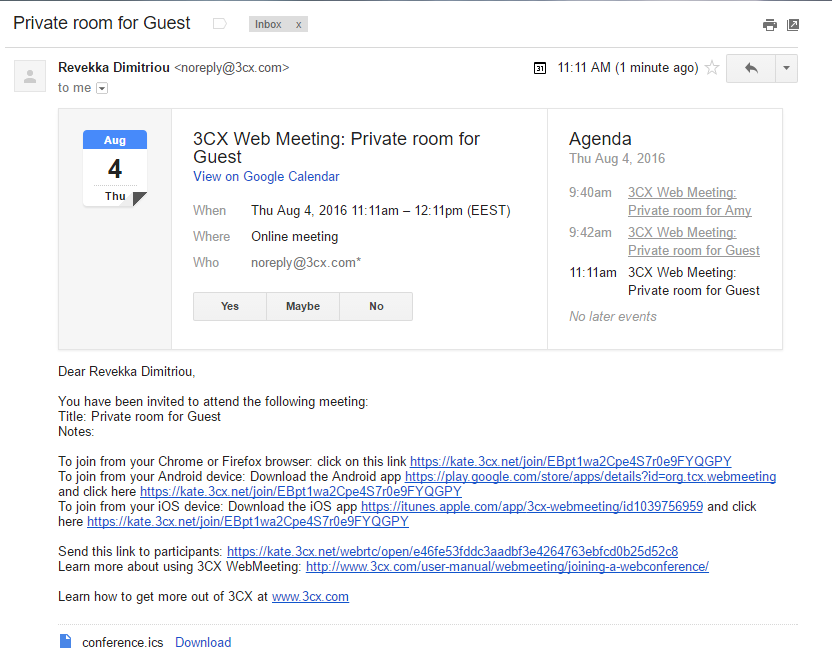Click the sender's avatar icon
Screen dimensions: 832x664
point(30,76)
